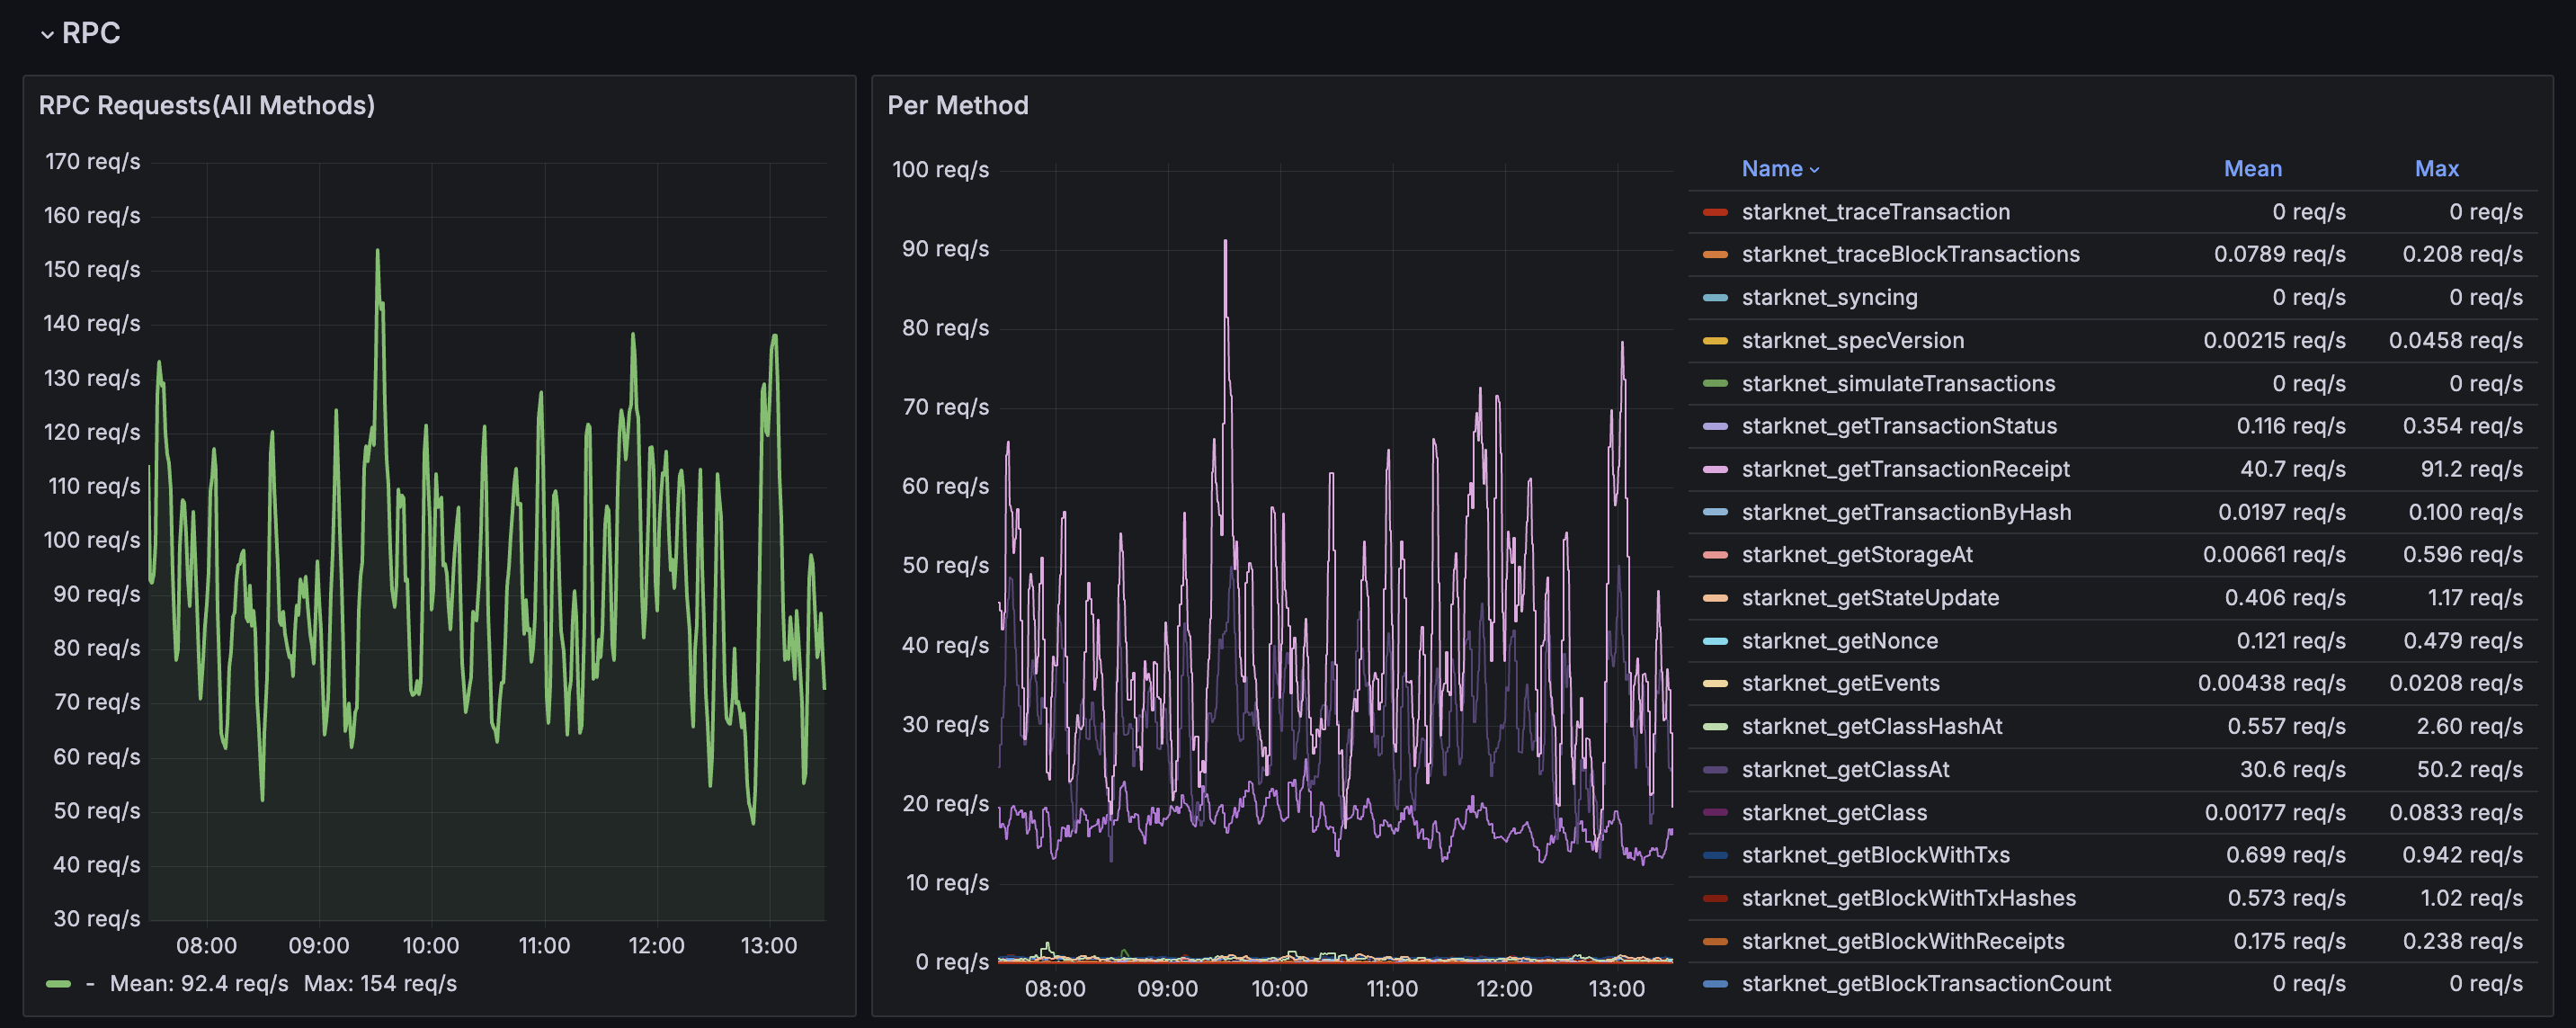Isolate starknet_traceTransaction series in legend
The width and height of the screenshot is (2576, 1028).
[1875, 212]
